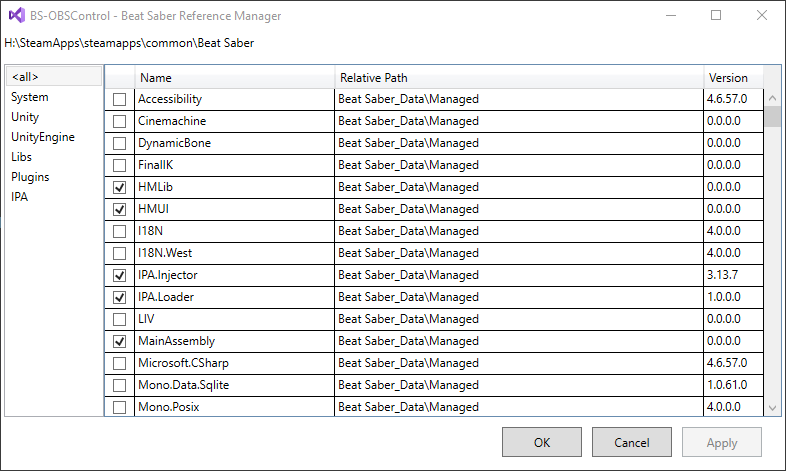Select the HMUI name cell
Image resolution: width=786 pixels, height=471 pixels.
pos(235,209)
